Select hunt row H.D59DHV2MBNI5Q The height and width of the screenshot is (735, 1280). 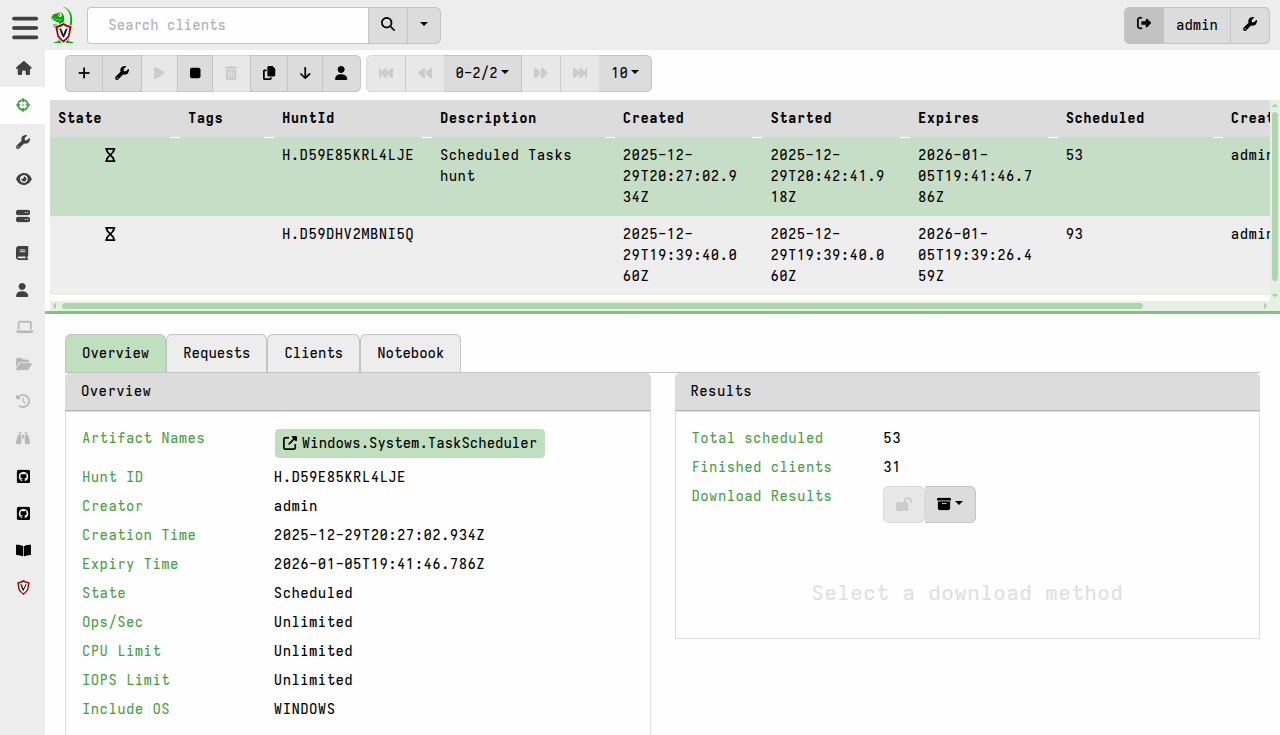(660, 255)
